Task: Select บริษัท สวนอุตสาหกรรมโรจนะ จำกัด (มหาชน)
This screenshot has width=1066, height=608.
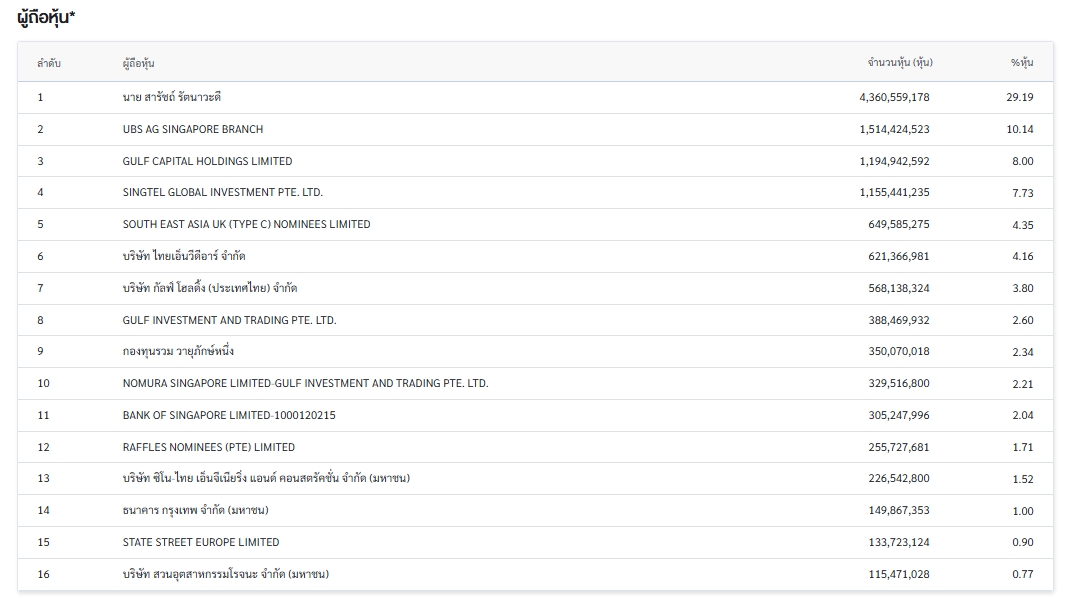Action: (x=226, y=575)
